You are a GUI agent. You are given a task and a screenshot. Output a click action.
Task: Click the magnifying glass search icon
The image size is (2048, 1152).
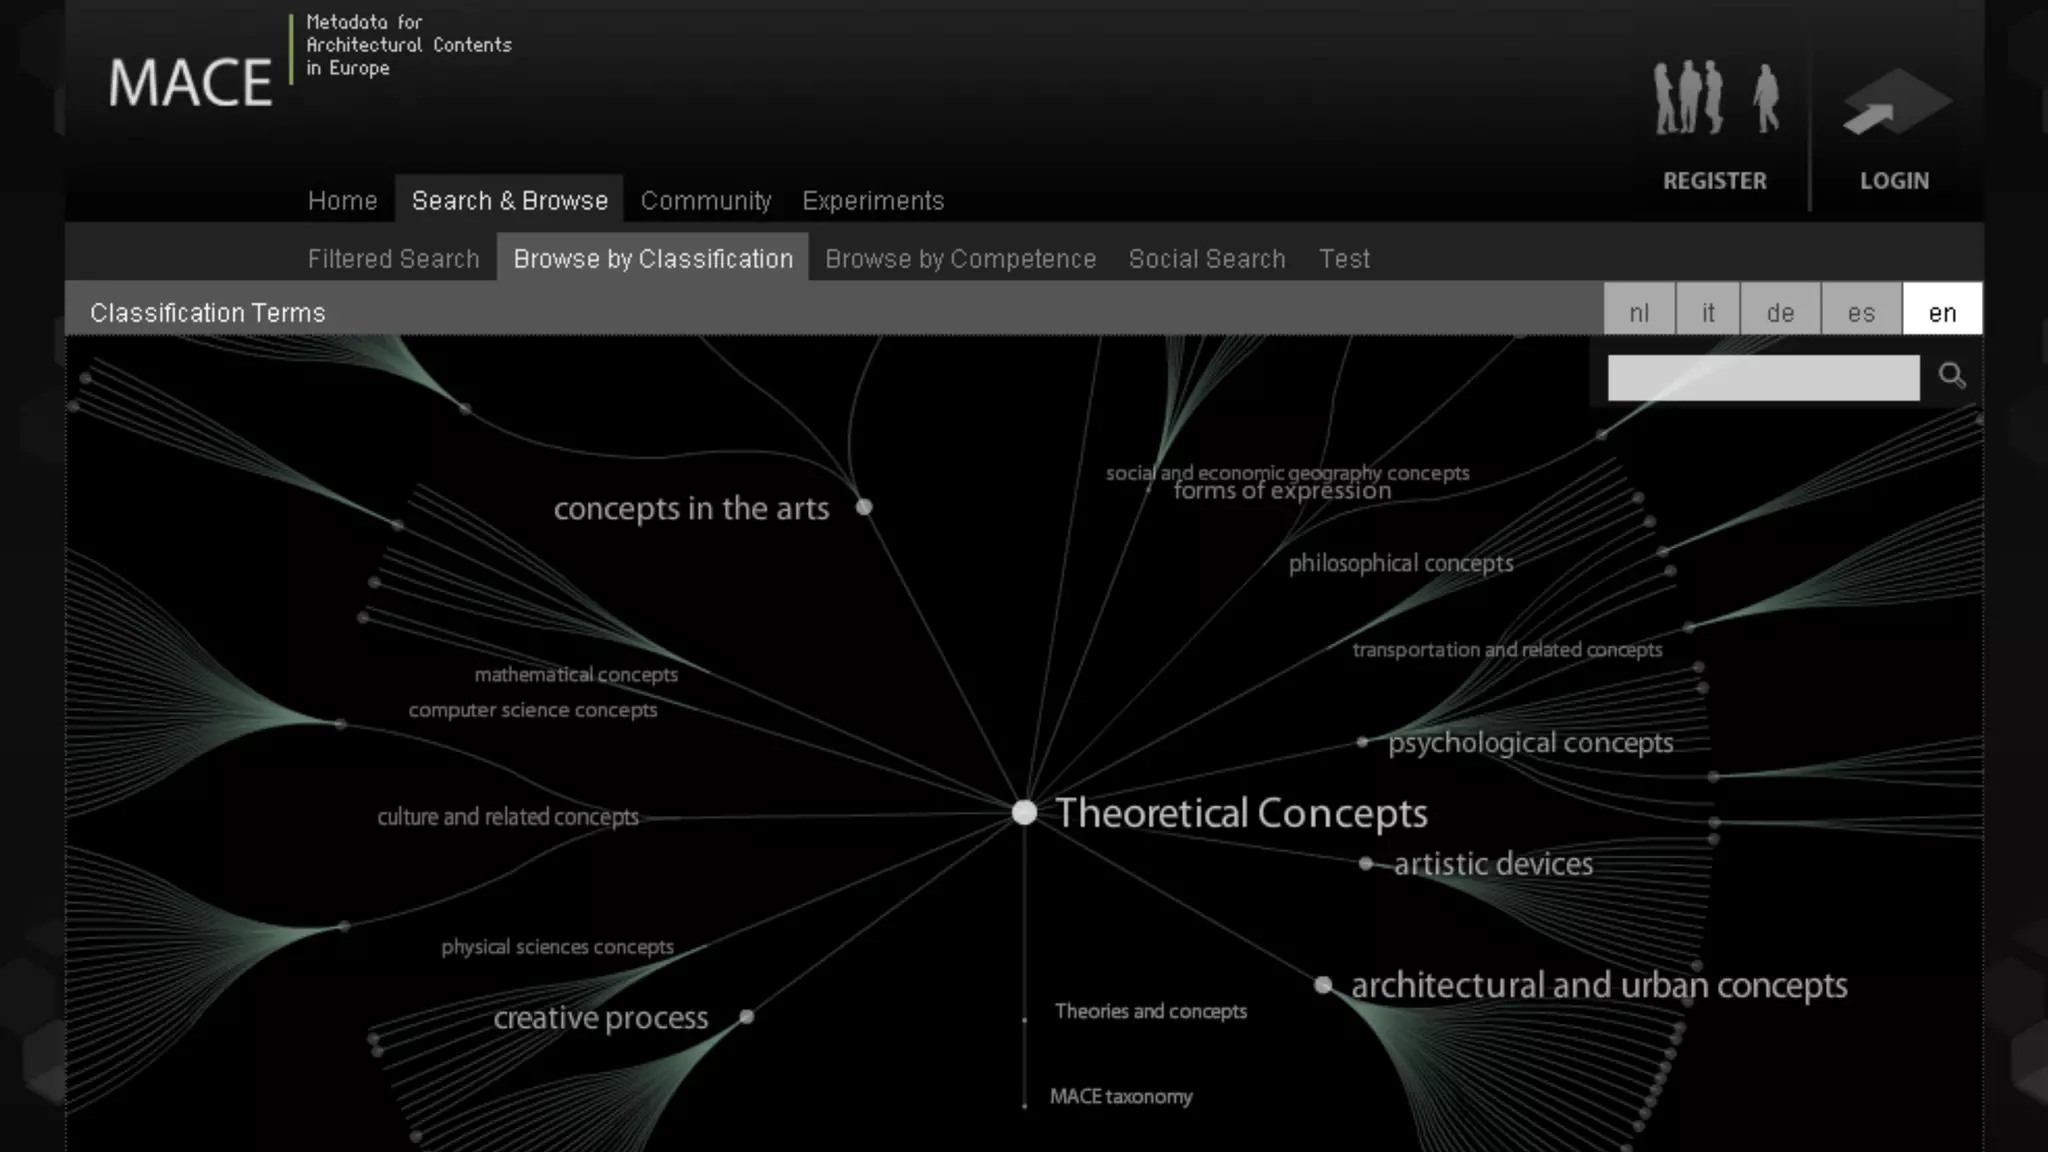(x=1951, y=376)
